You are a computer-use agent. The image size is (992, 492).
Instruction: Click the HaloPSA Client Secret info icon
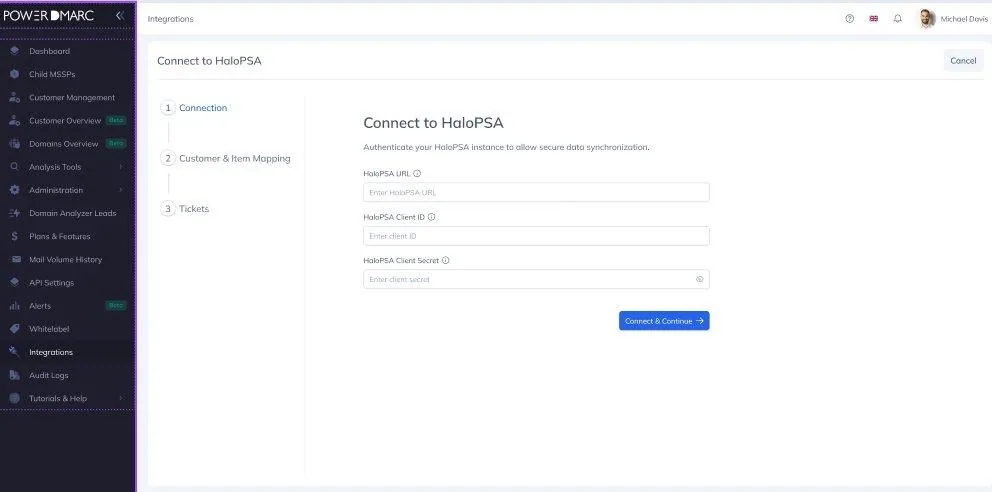tap(445, 260)
